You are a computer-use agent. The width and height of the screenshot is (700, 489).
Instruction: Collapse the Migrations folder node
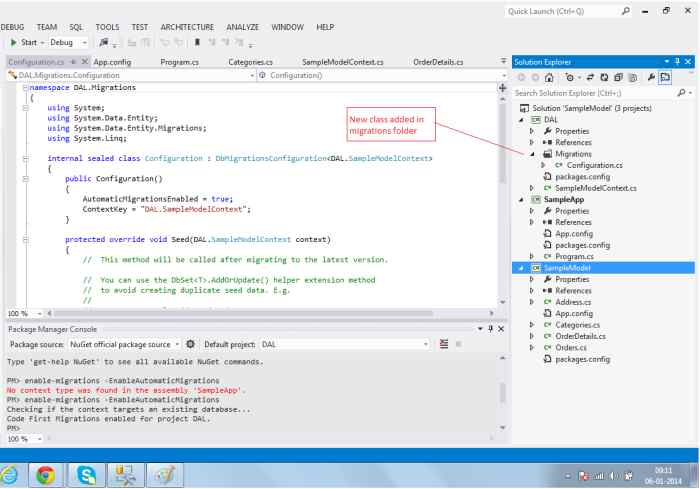(x=532, y=154)
